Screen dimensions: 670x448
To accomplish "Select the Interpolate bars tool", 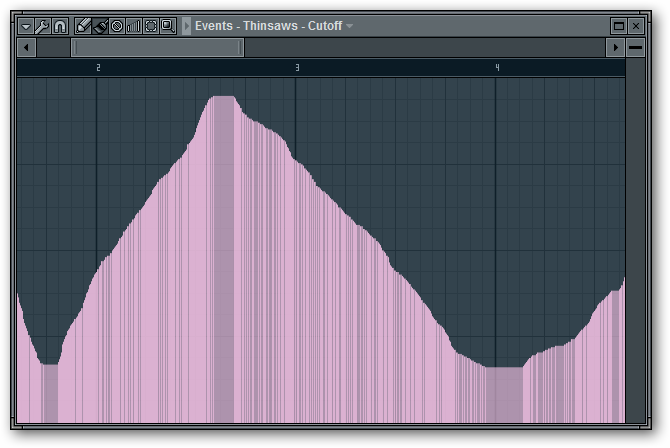I will coord(134,26).
